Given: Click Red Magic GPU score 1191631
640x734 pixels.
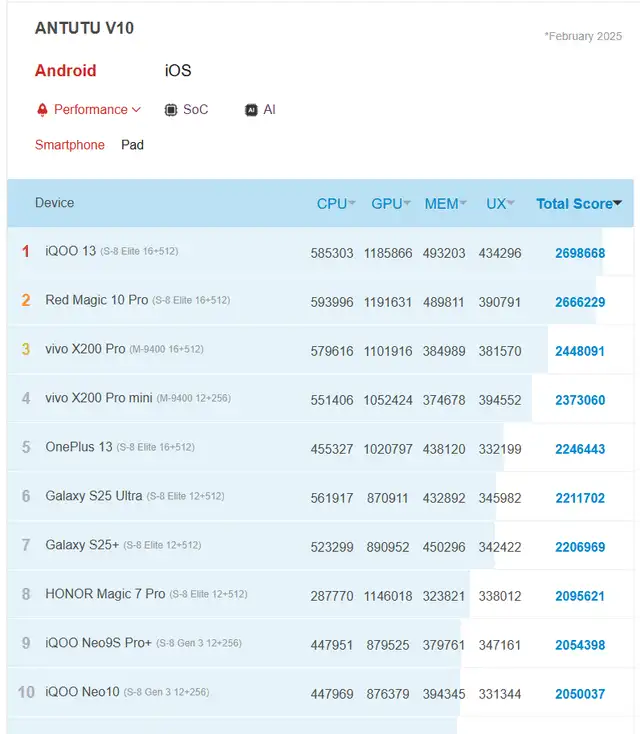Looking at the screenshot, I should [388, 302].
